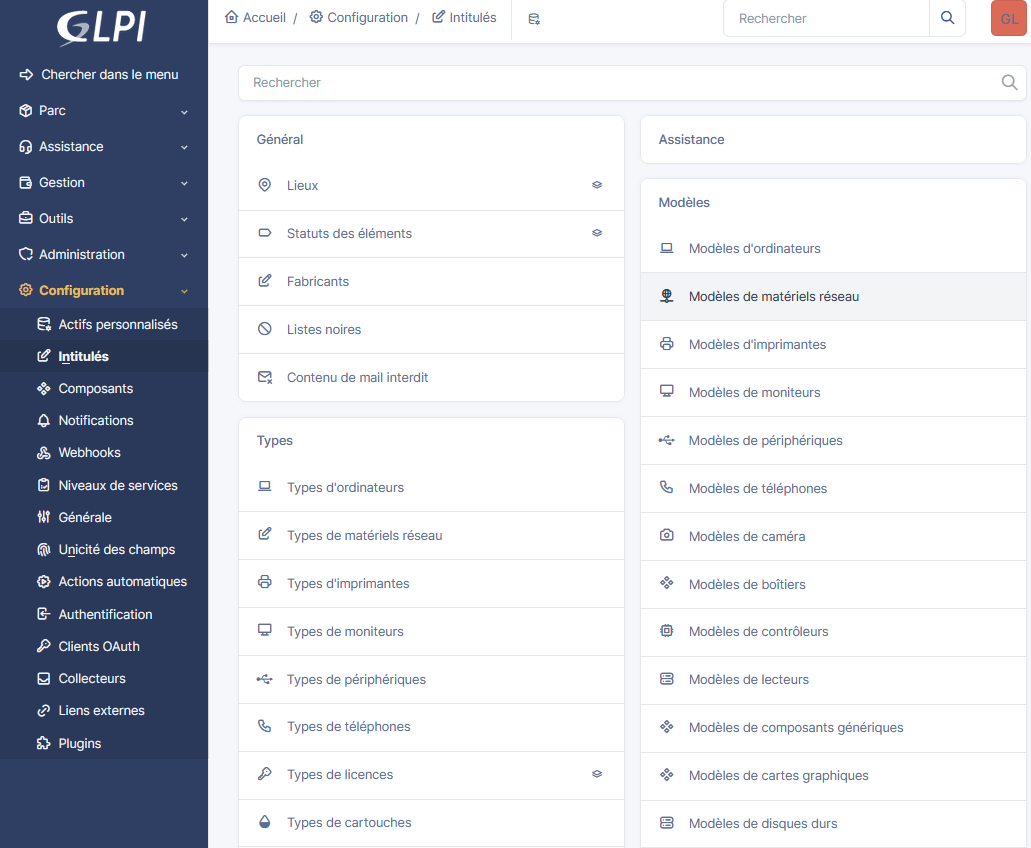
Task: Click the chip icon beside Modèles de contrôleurs
Action: [x=667, y=630]
